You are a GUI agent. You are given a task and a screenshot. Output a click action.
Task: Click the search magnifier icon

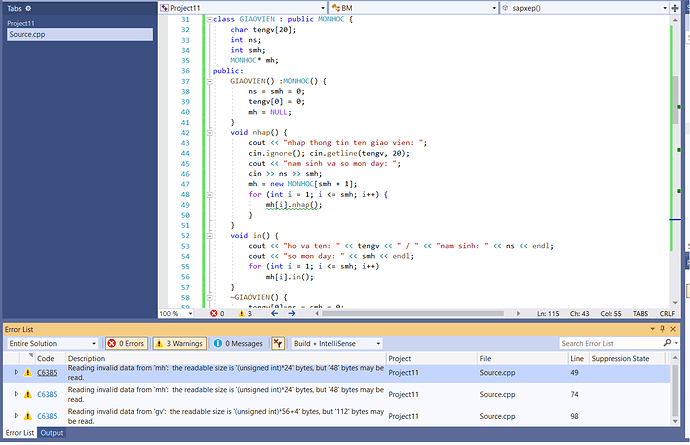tap(668, 342)
